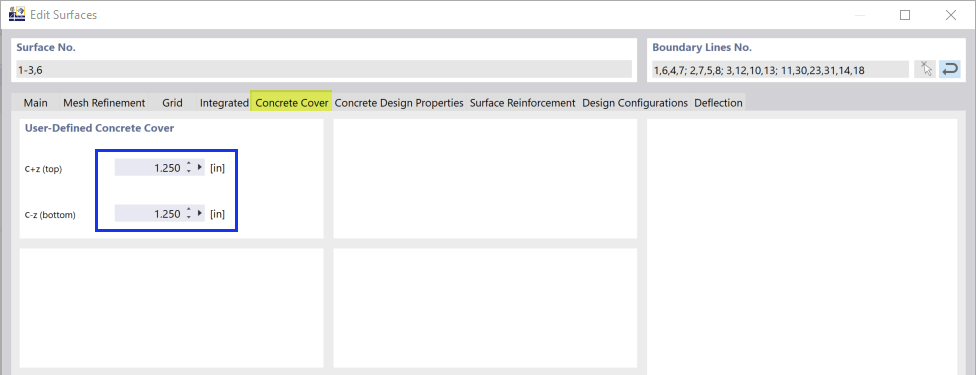
Task: Click the [in] unit beside the top cover
Action: coord(217,168)
